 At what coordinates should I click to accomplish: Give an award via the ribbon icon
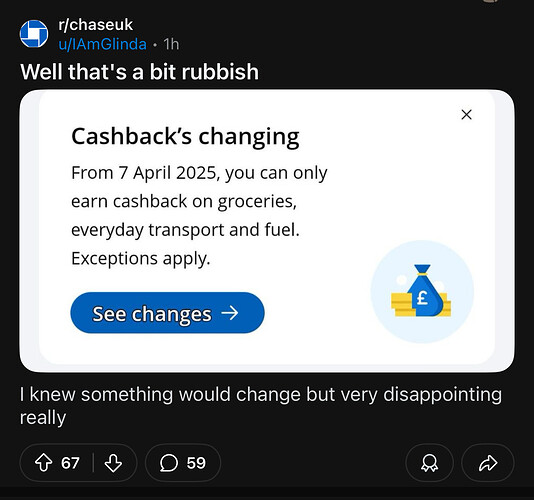429,463
